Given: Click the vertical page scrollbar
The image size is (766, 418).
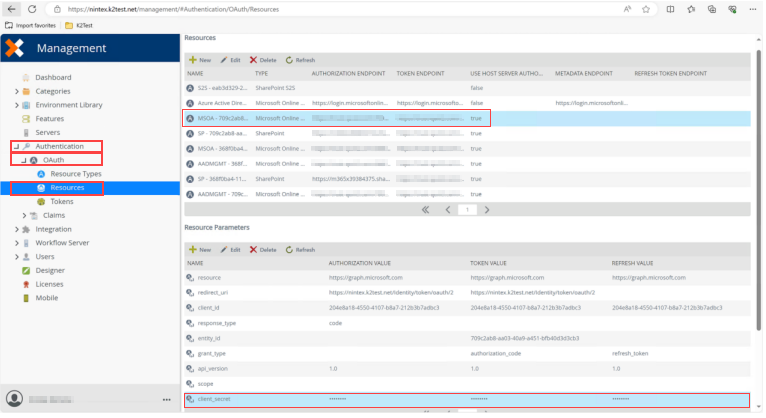Looking at the screenshot, I should click(759, 190).
